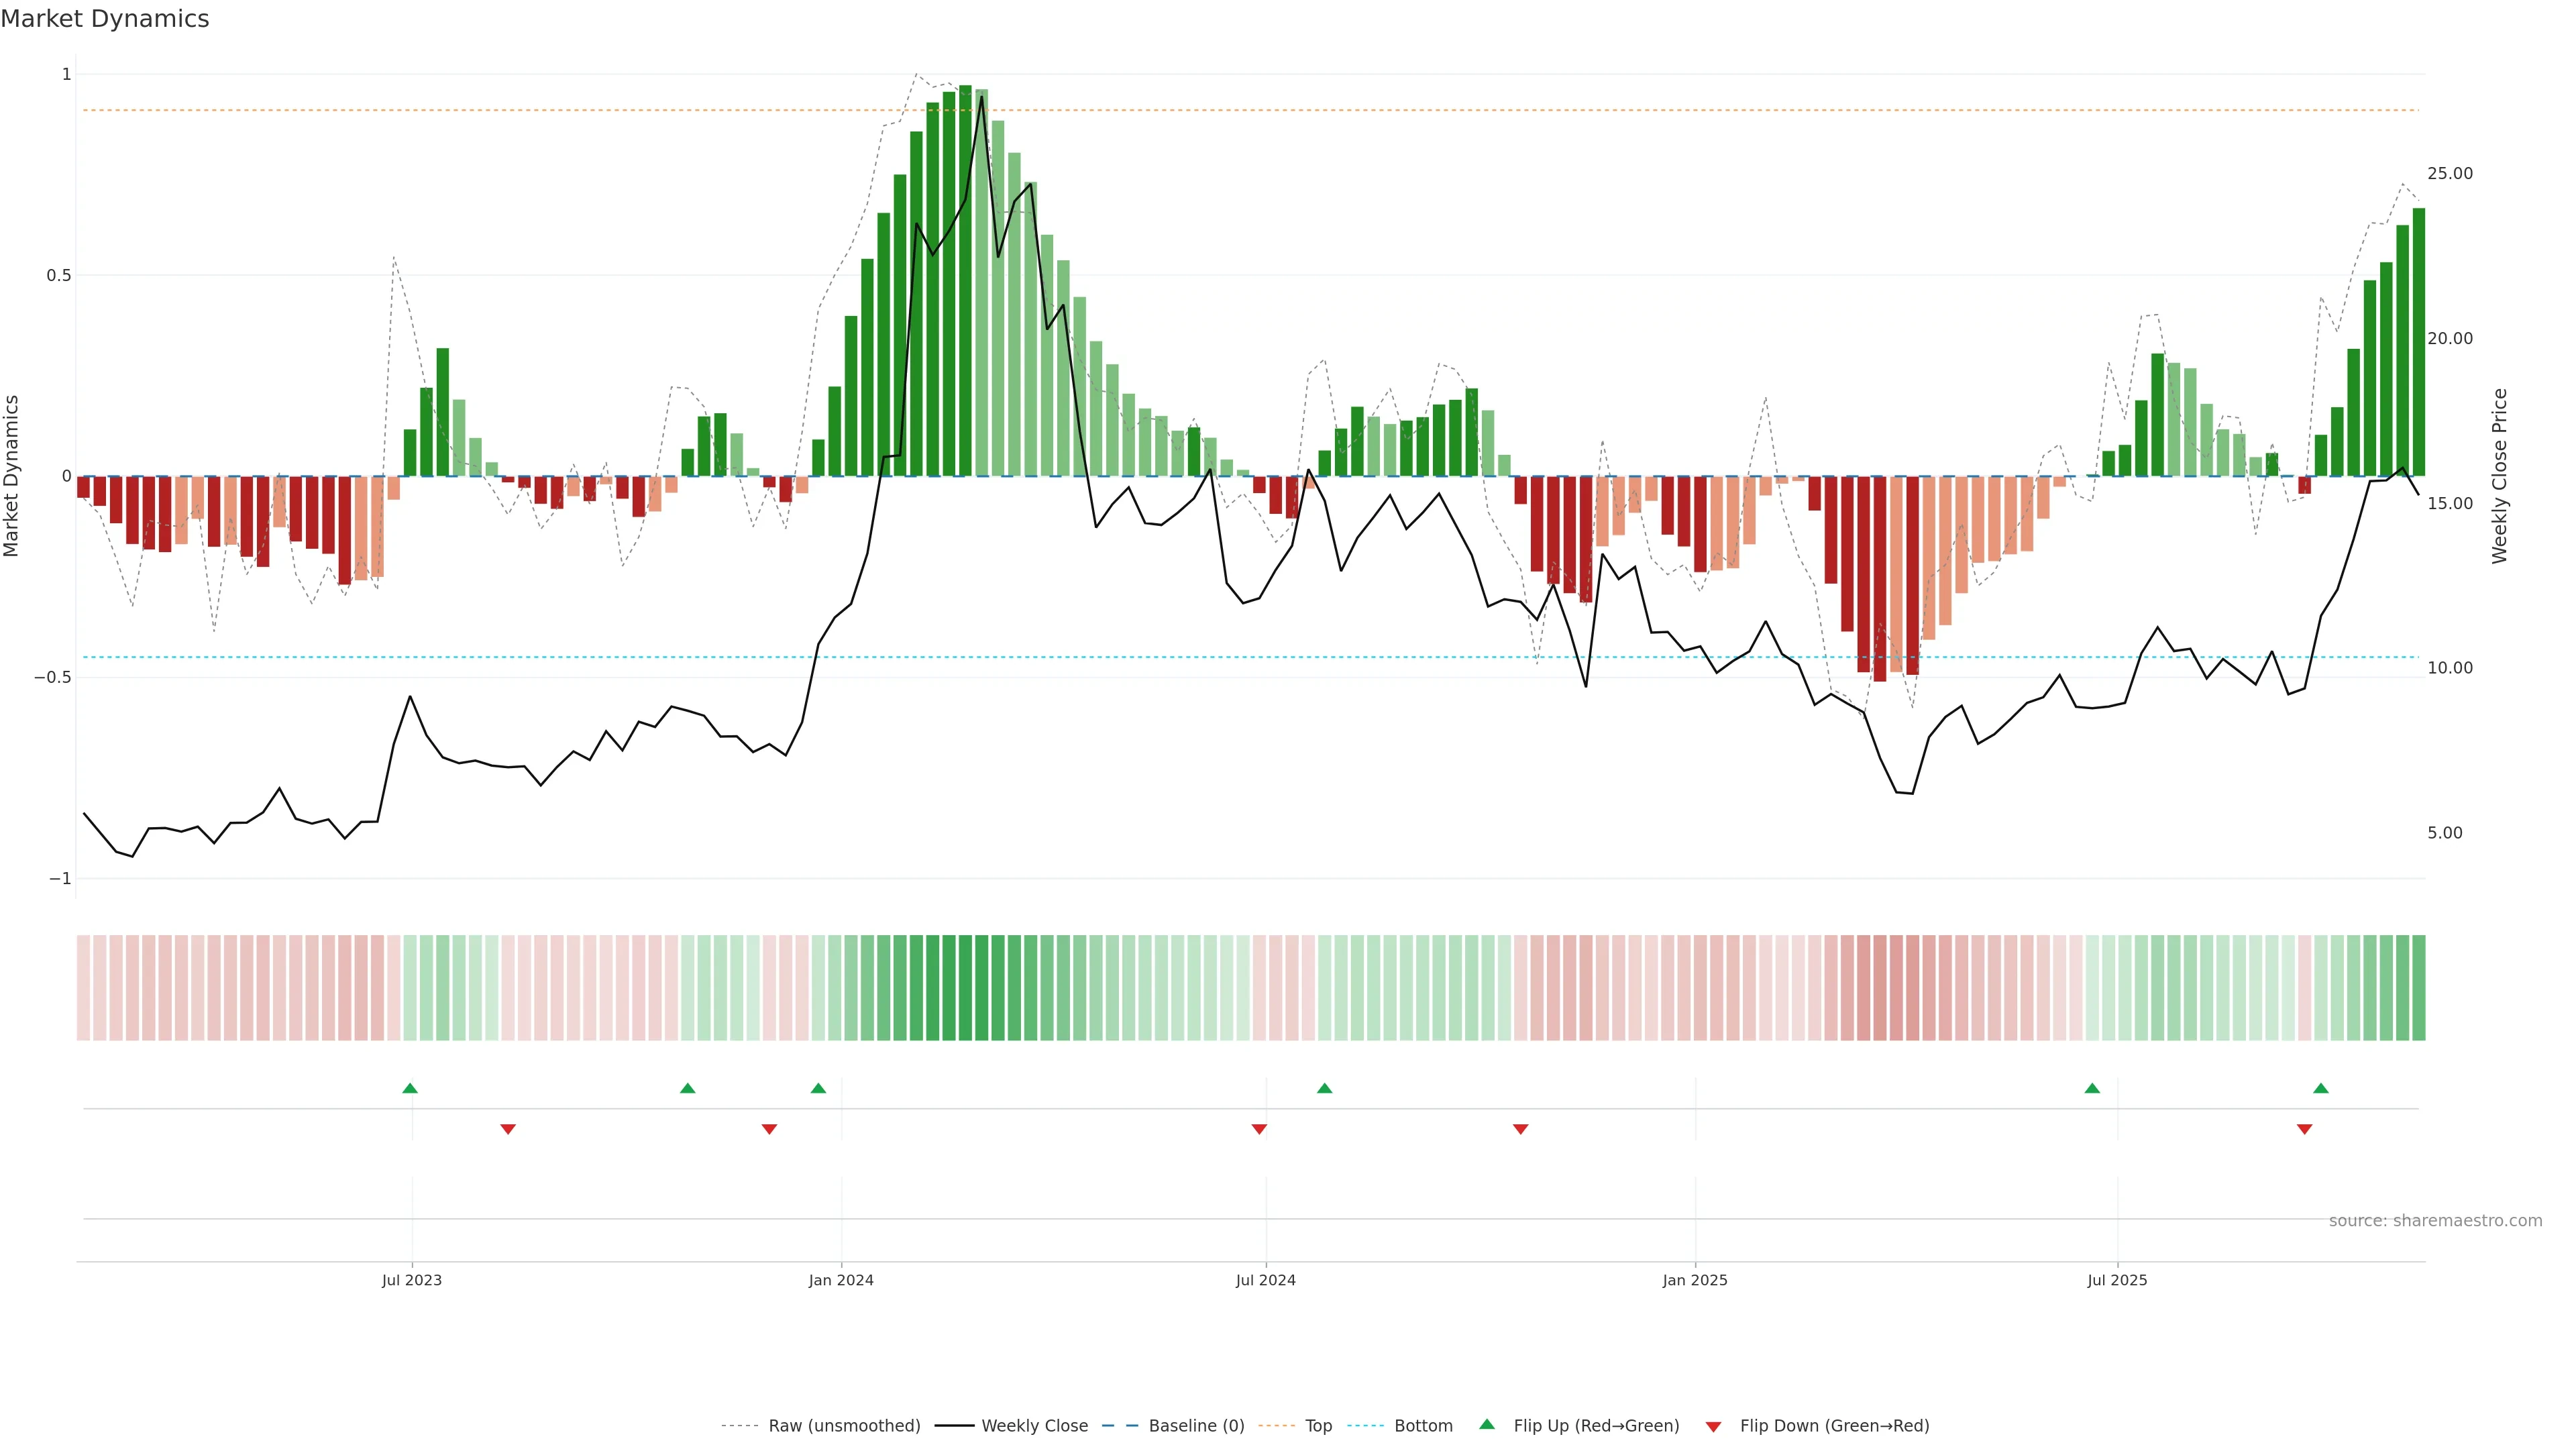Click the Jul 2025 x-axis label
The image size is (2576, 1449).
click(x=2117, y=1280)
